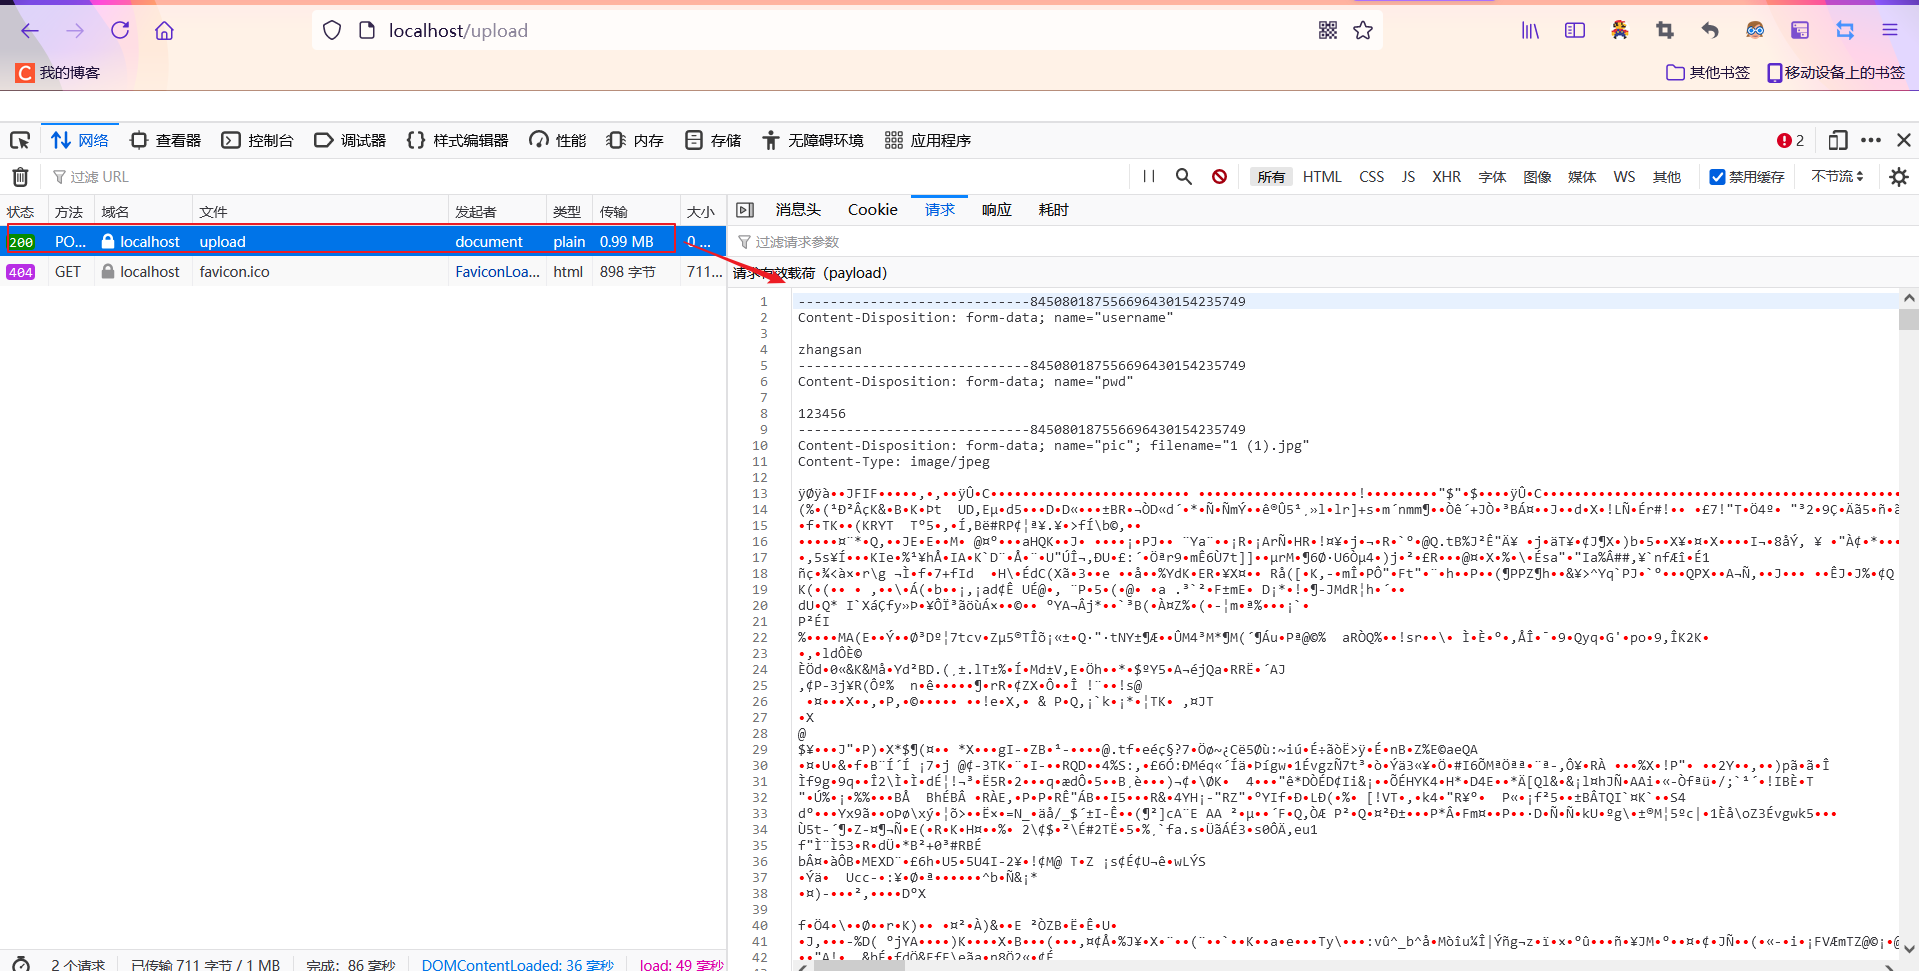
Task: Open the Accessibility tab
Action: pos(813,141)
